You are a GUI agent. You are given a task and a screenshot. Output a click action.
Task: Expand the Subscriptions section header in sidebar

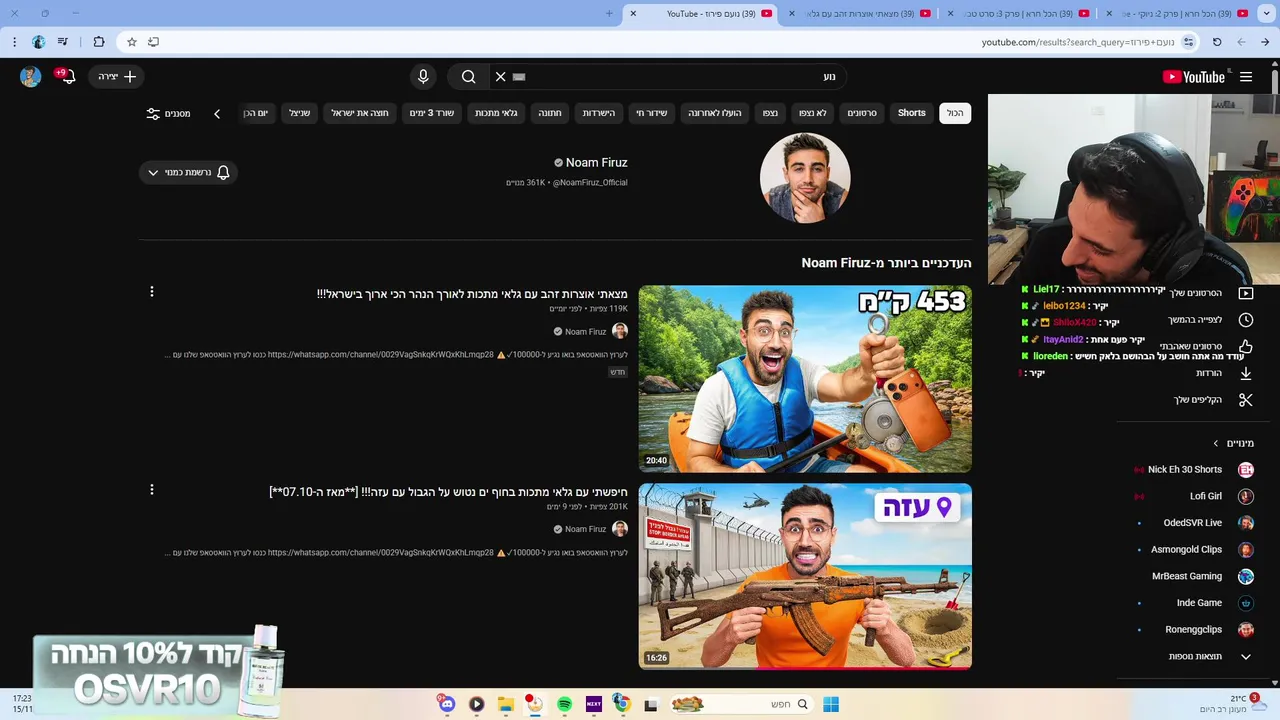1234,443
